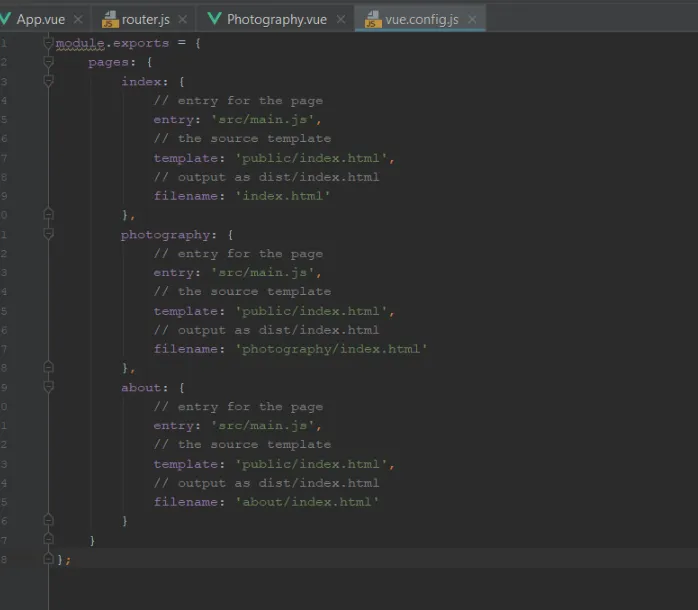The height and width of the screenshot is (610, 698).
Task: Click the JS file icon on router.js tab
Action: (110, 19)
